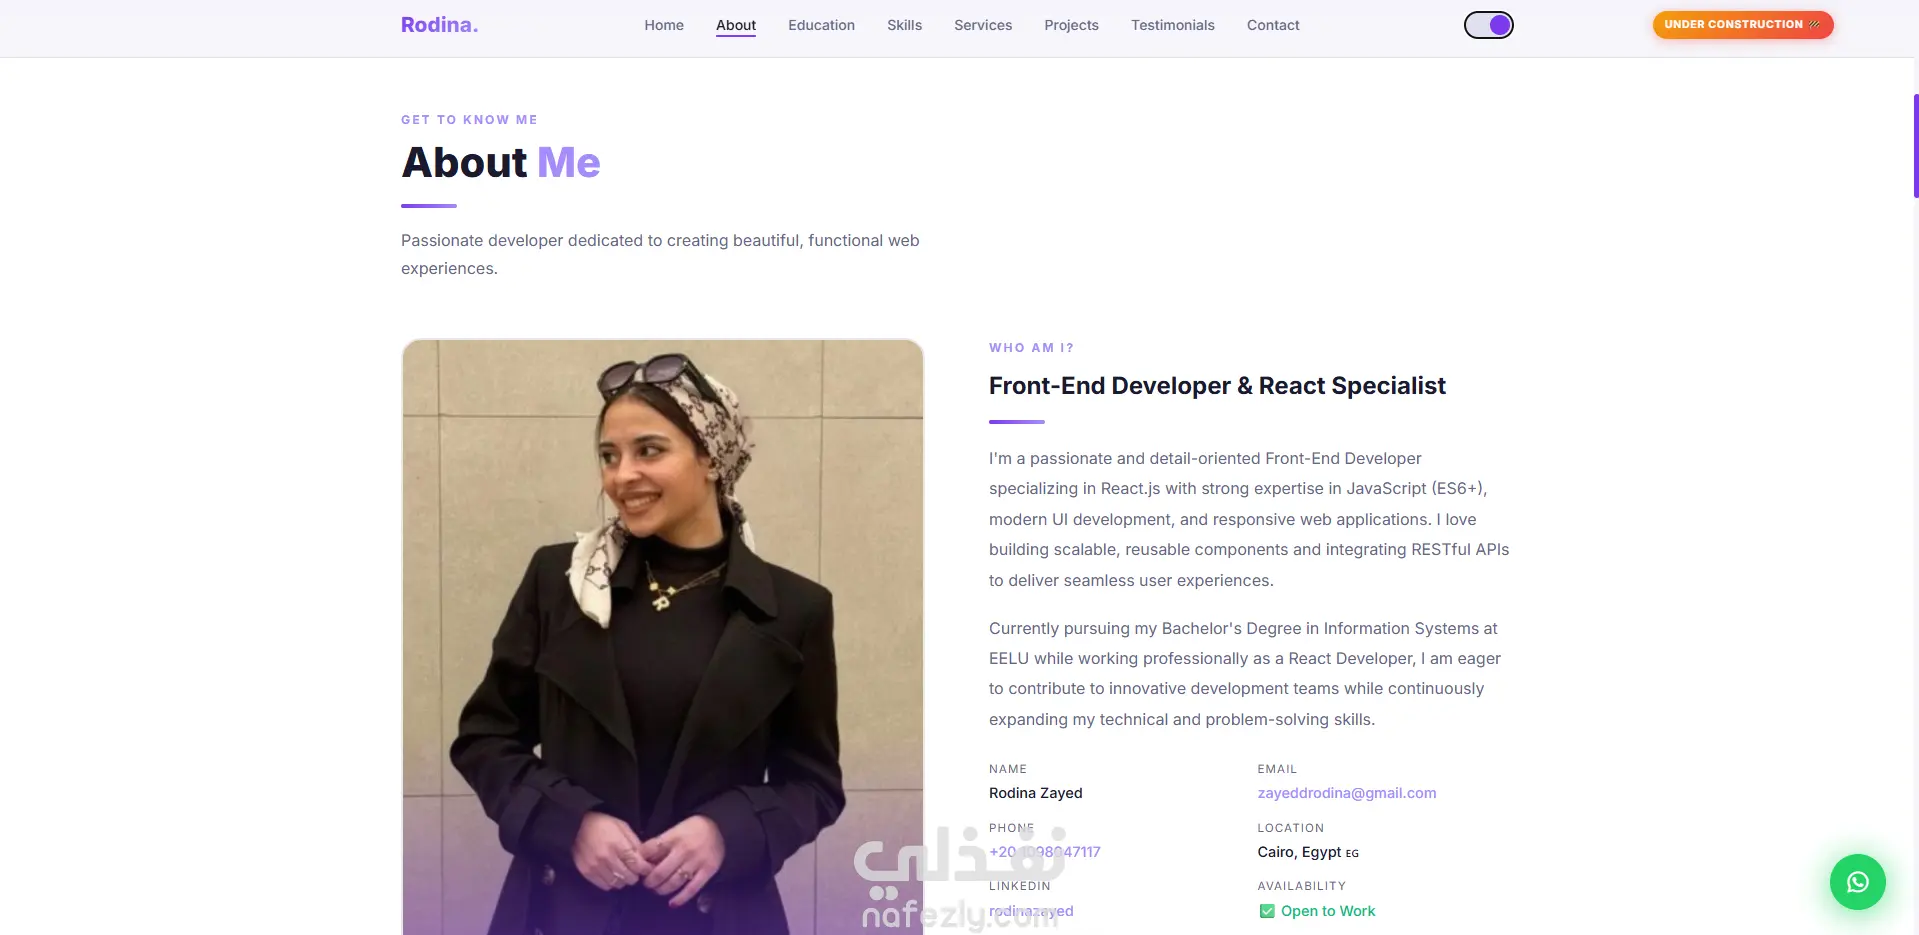
Task: Toggle the dark mode theme switch
Action: click(x=1488, y=25)
